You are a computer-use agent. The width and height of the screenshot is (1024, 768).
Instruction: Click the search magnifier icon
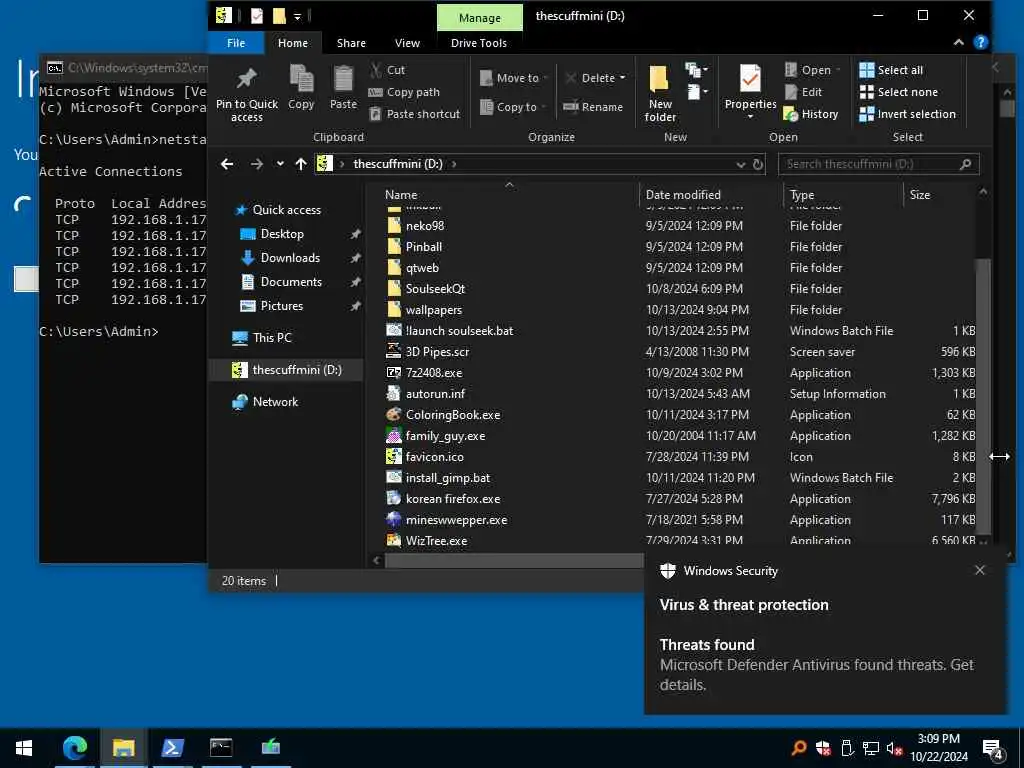[966, 164]
